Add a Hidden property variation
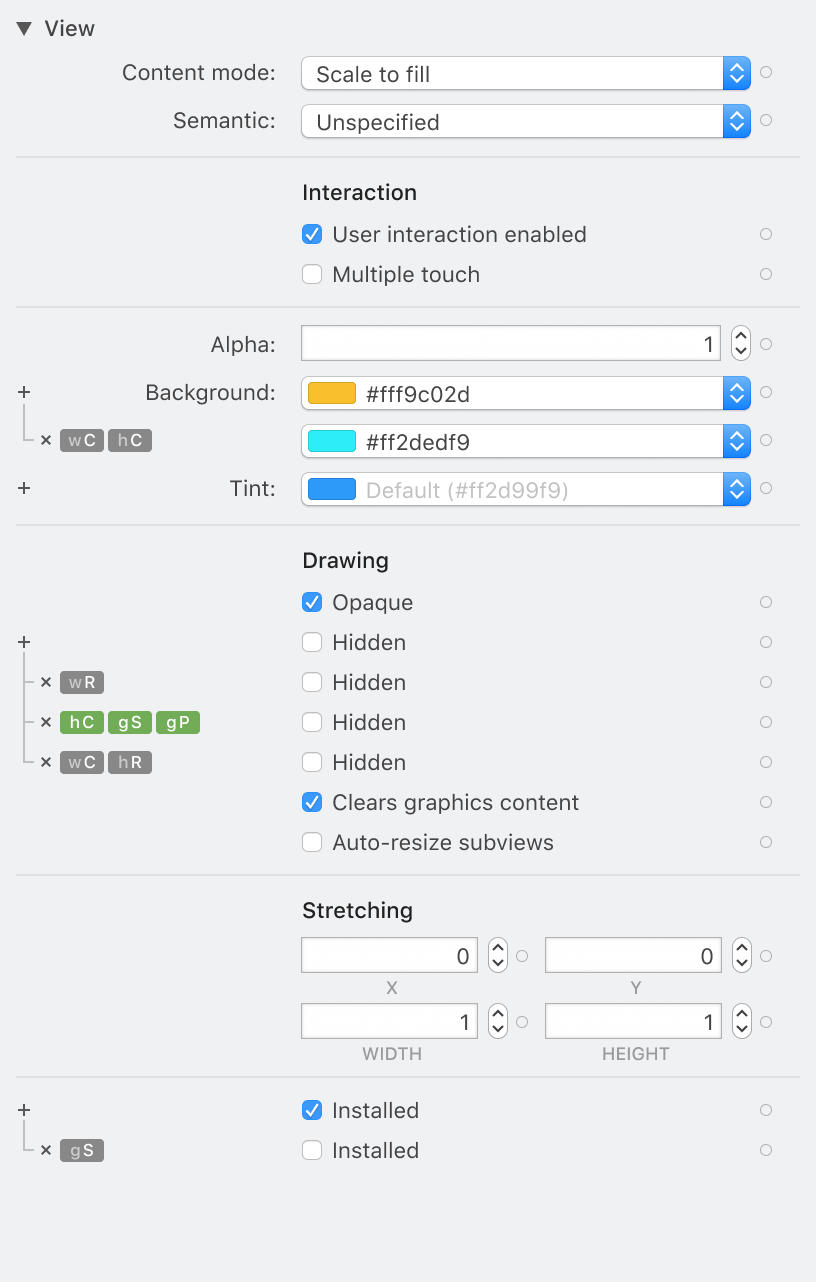The height and width of the screenshot is (1282, 816). 23,642
